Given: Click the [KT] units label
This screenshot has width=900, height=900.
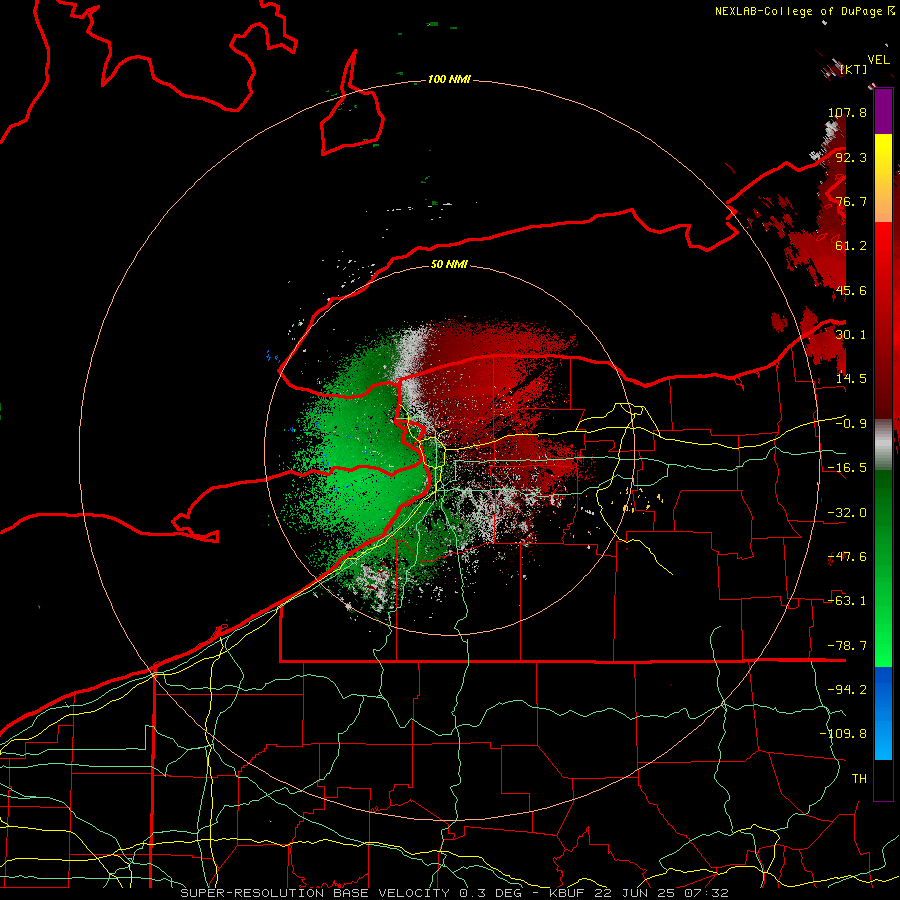Looking at the screenshot, I should point(854,69).
